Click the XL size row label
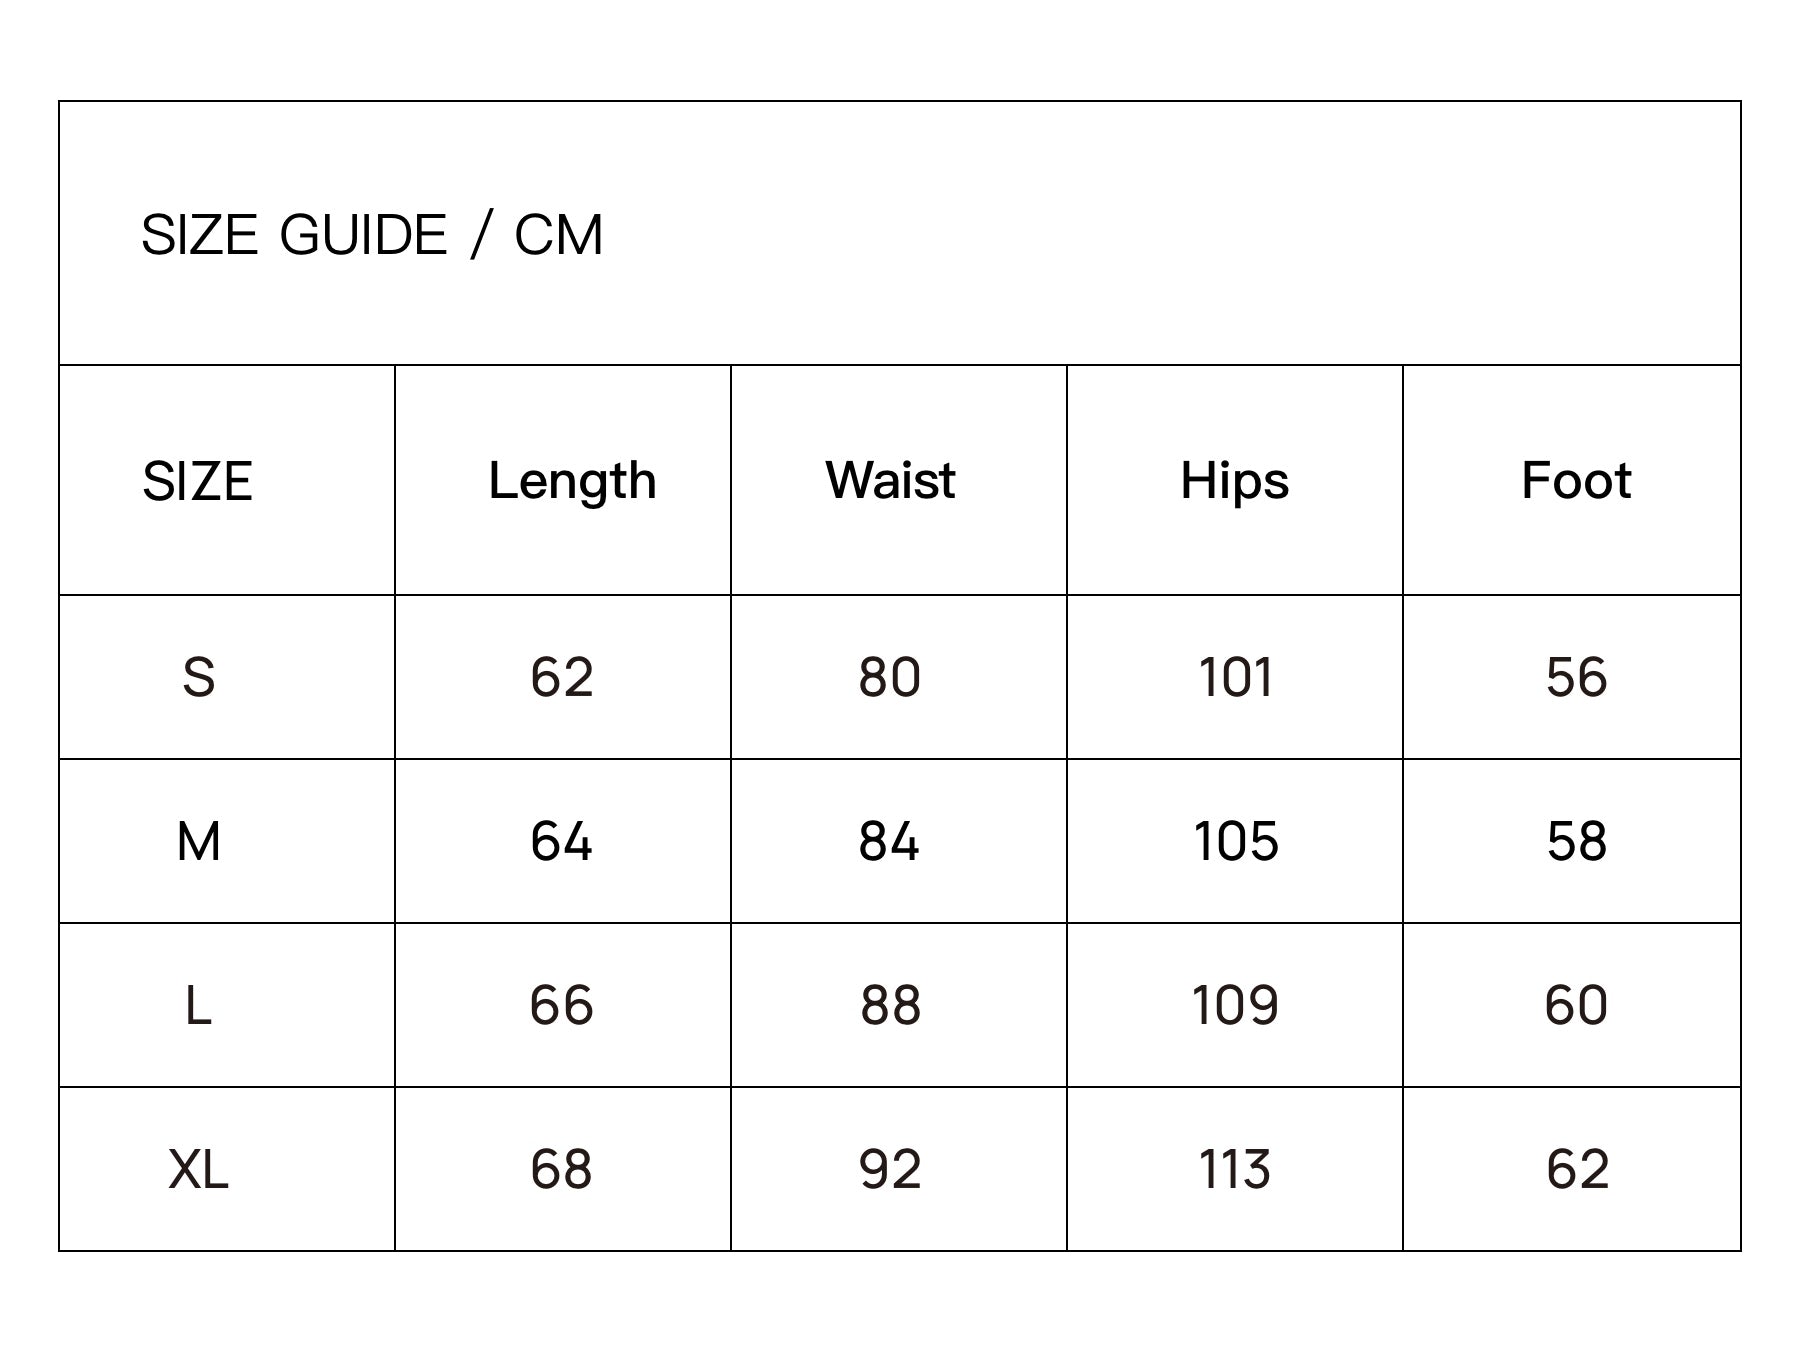 tap(198, 1169)
